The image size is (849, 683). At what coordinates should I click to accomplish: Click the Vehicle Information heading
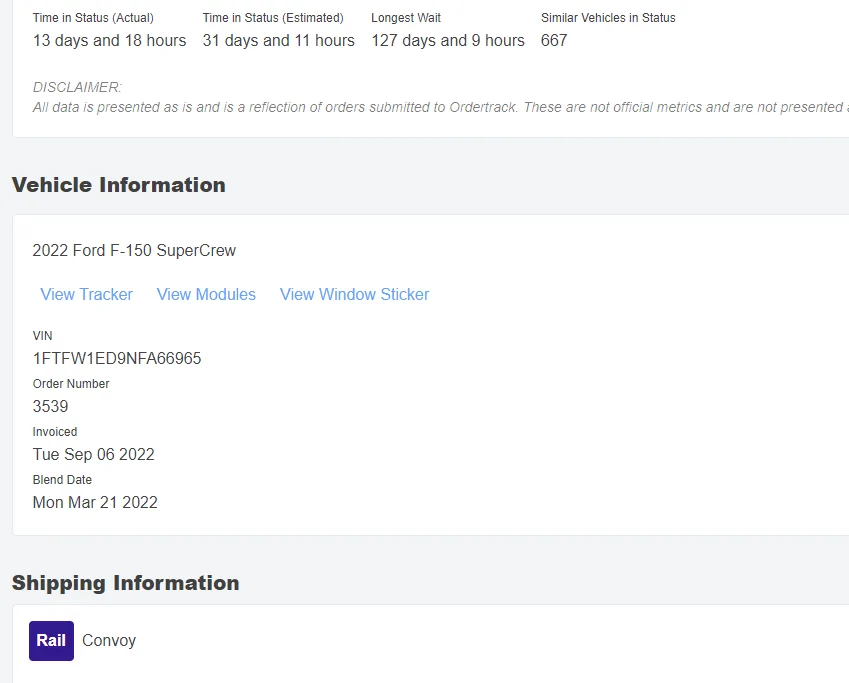tap(118, 185)
